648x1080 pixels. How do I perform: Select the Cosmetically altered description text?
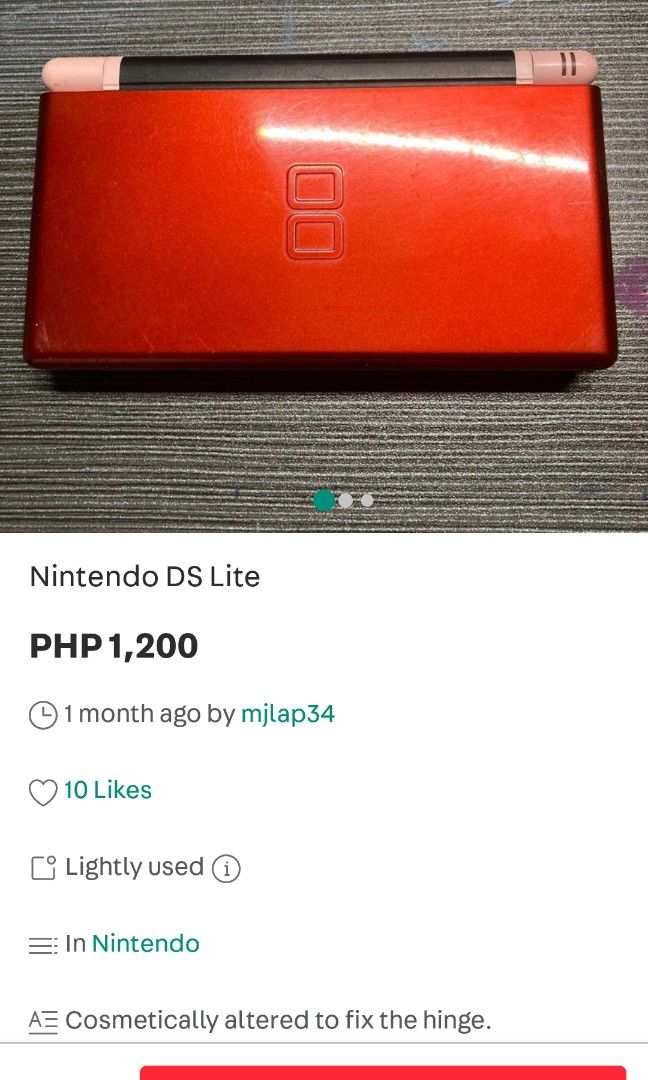point(278,1020)
